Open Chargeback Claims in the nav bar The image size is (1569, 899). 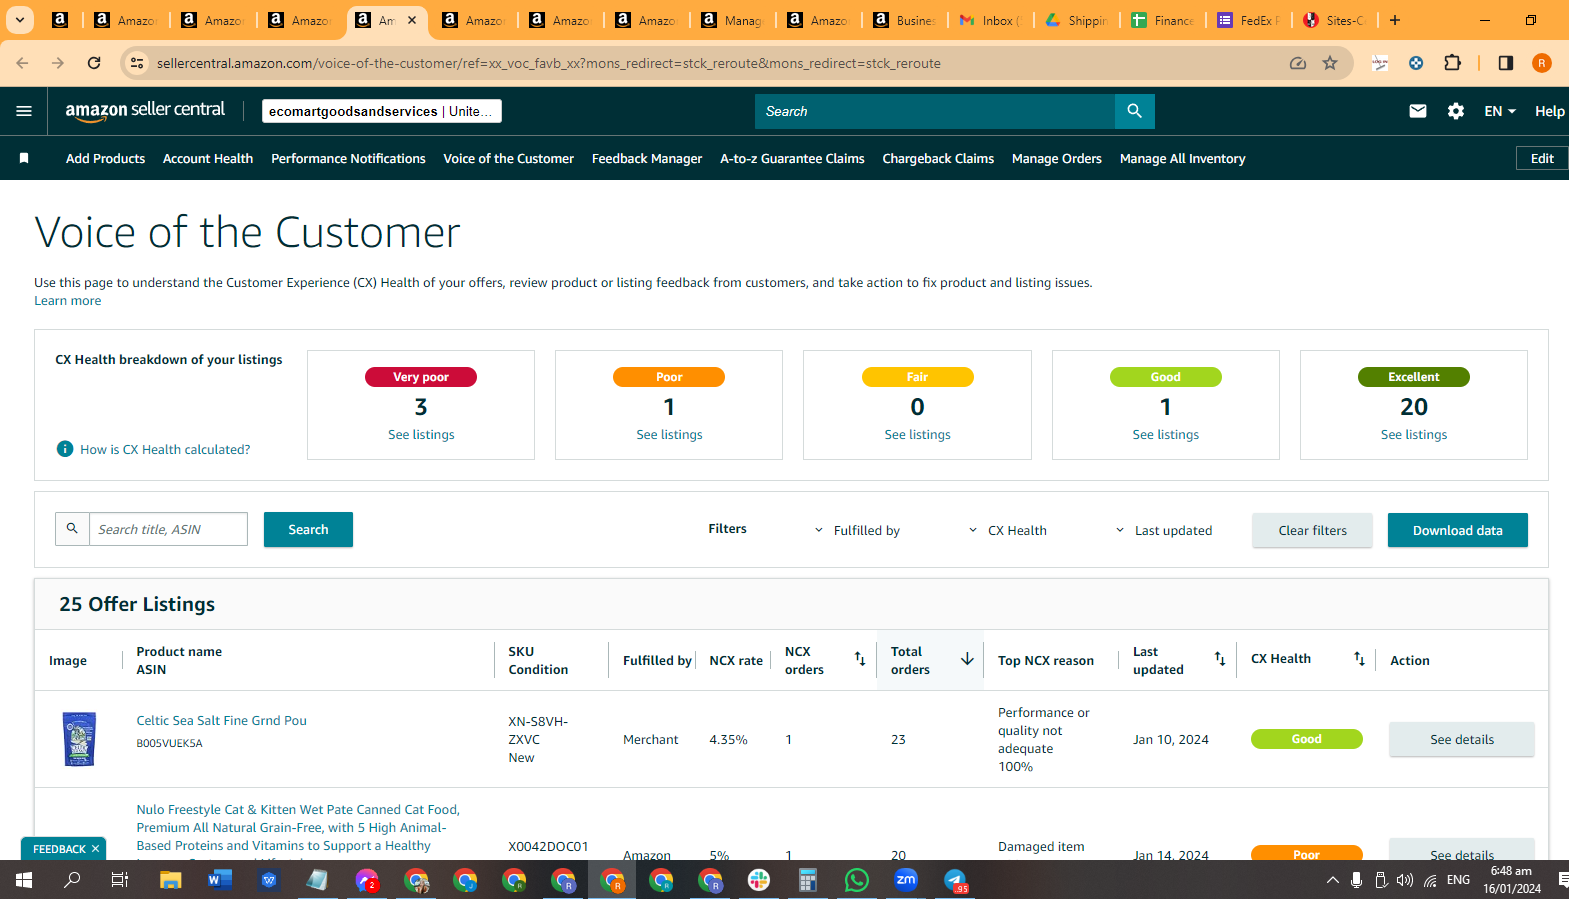pos(938,158)
